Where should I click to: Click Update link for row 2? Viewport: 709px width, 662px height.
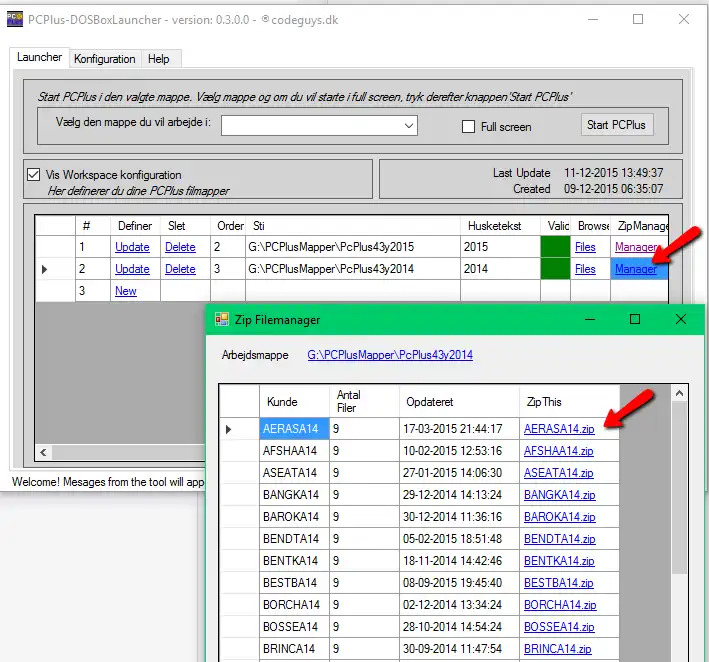[x=132, y=269]
